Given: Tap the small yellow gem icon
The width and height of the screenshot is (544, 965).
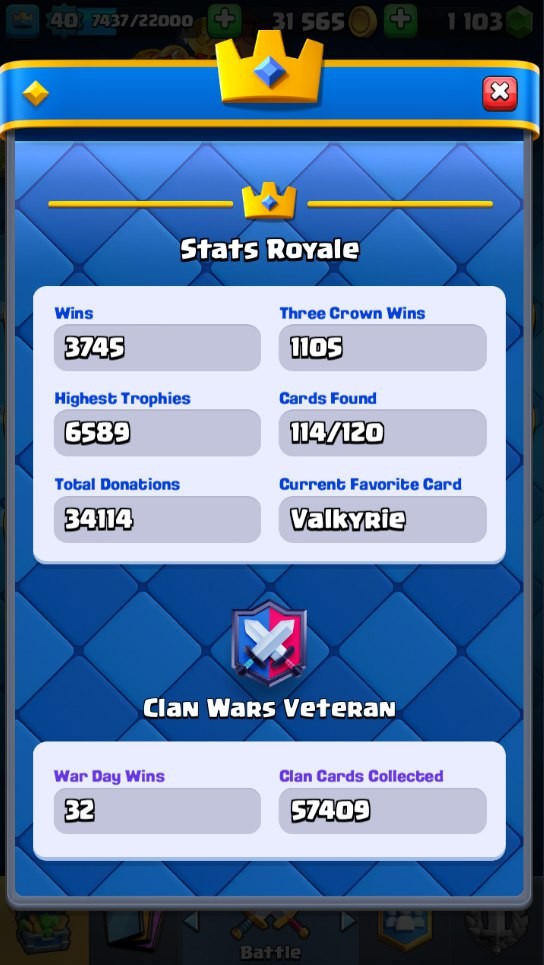Looking at the screenshot, I should point(35,94).
